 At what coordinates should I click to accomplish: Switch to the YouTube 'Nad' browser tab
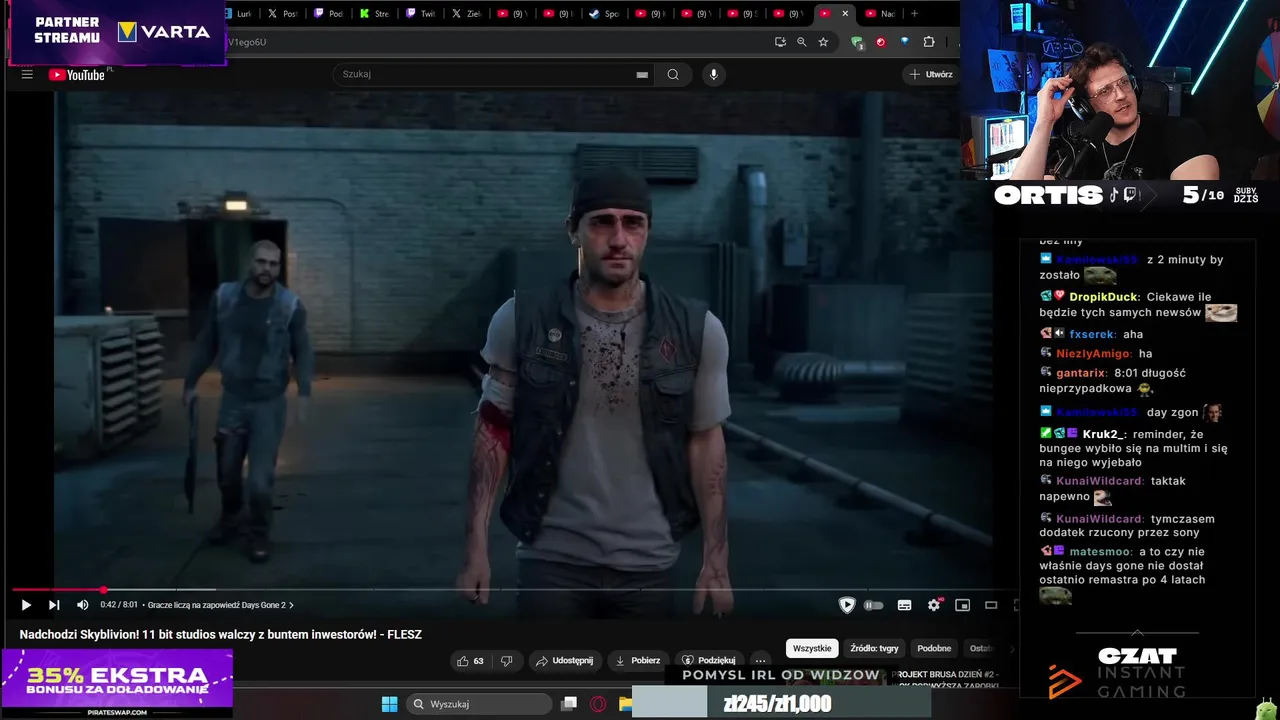881,14
